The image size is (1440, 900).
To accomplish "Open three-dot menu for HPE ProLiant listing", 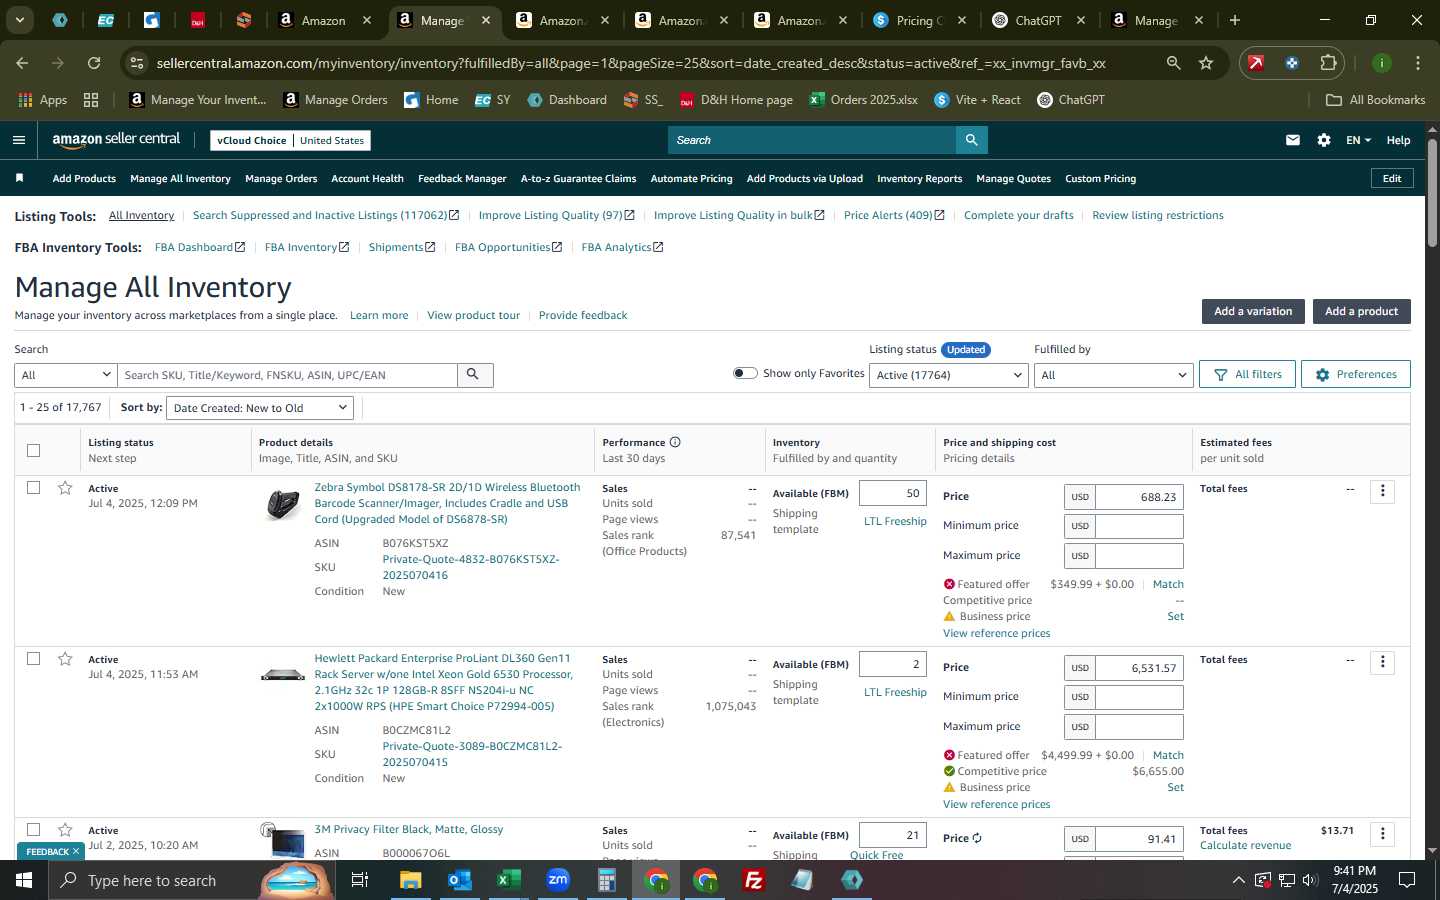I will pos(1383,662).
